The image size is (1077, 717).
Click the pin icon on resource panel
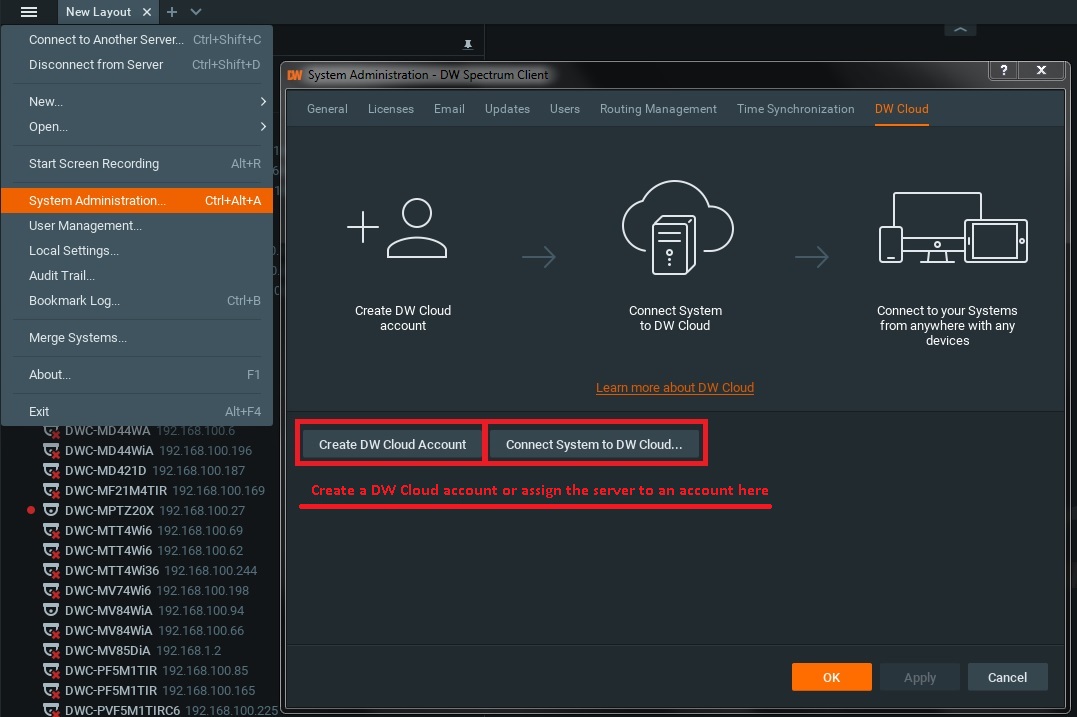[x=467, y=45]
